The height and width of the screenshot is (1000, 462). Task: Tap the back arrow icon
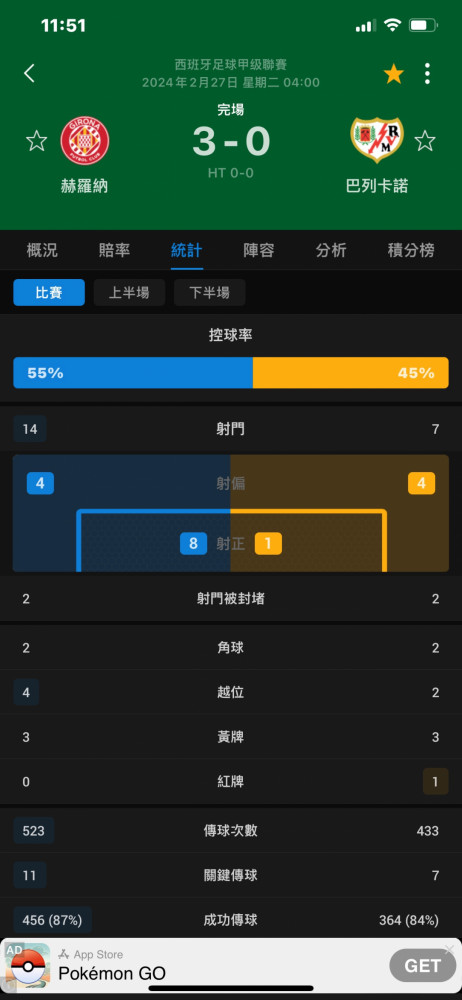pyautogui.click(x=29, y=73)
